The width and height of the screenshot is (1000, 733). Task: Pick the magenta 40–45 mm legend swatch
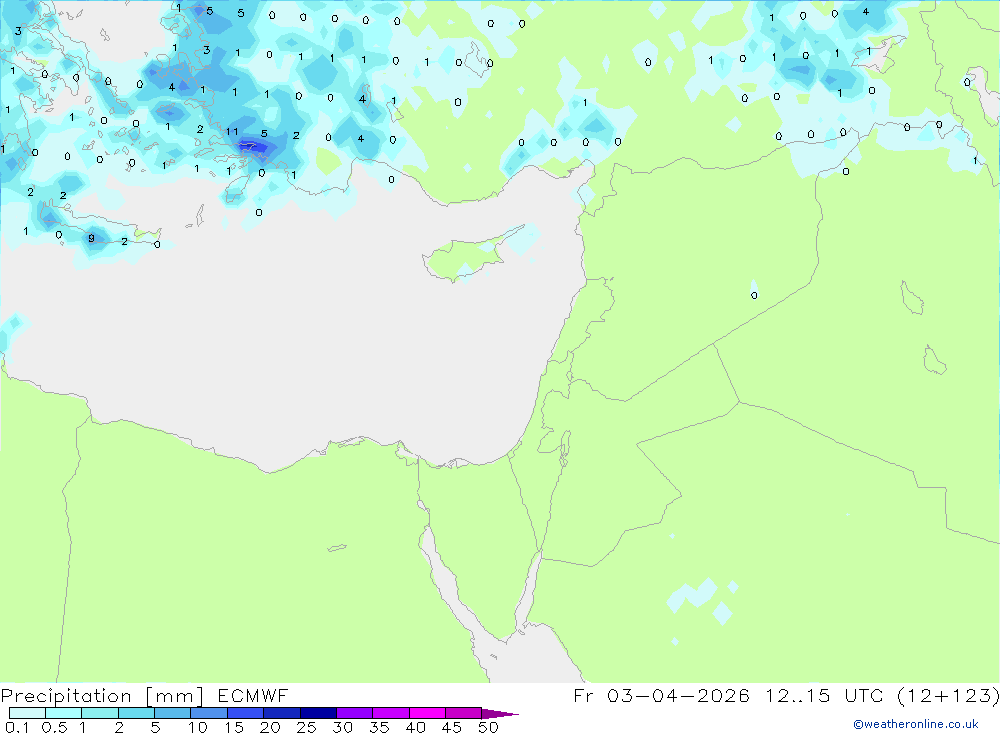pos(427,713)
